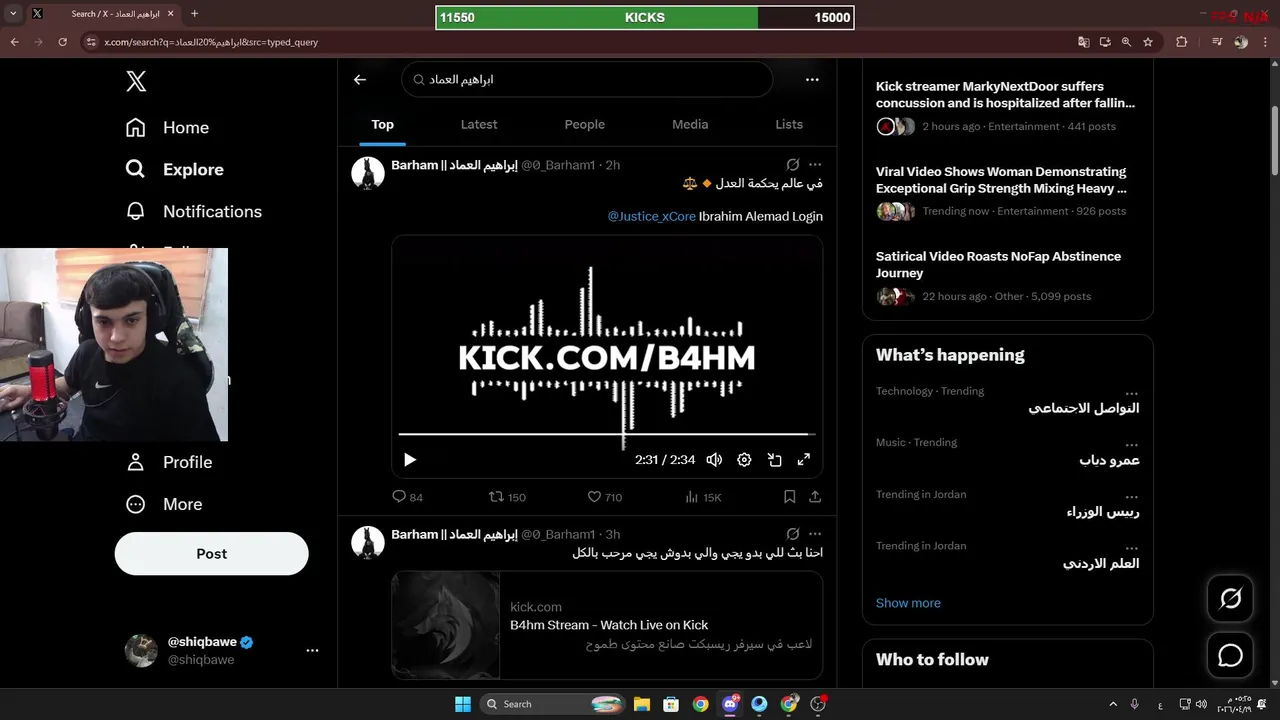Select the Top search tab

coord(382,125)
